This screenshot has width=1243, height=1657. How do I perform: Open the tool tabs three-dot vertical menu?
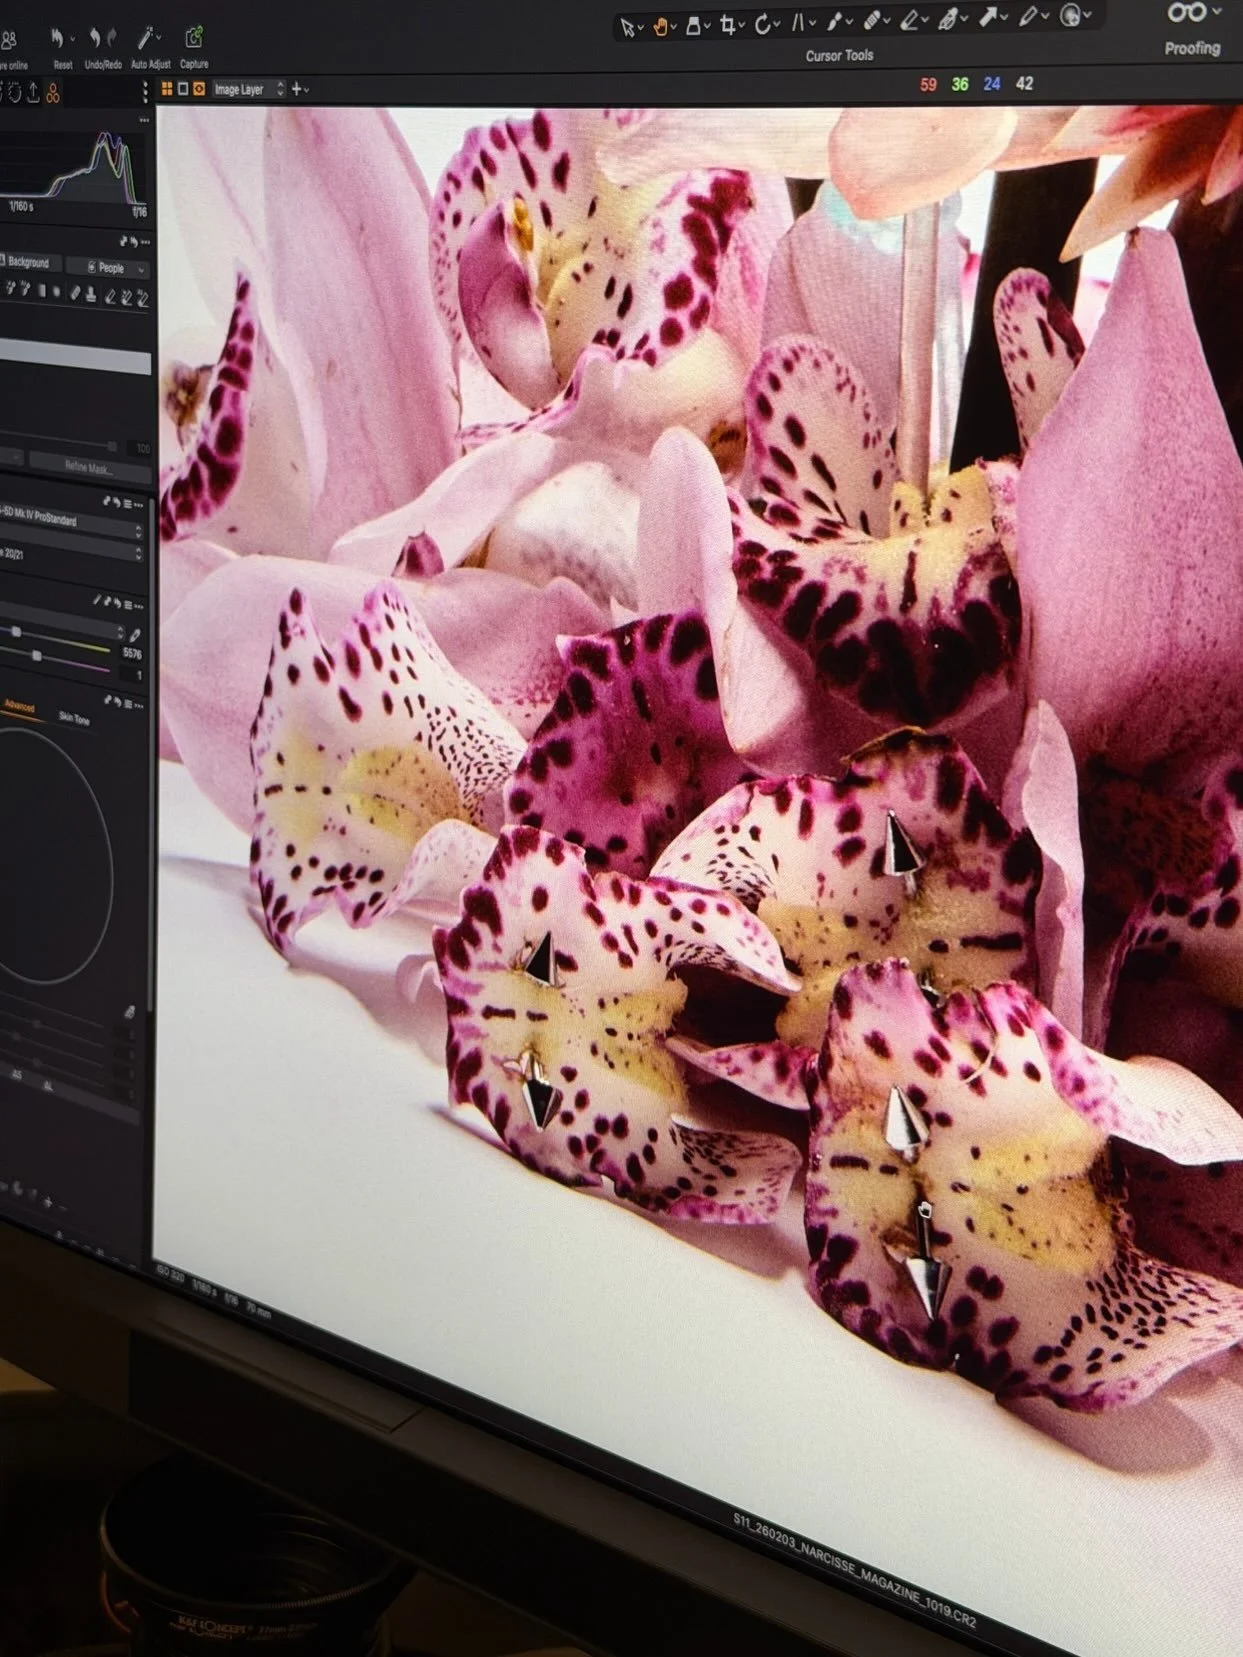[x=145, y=92]
